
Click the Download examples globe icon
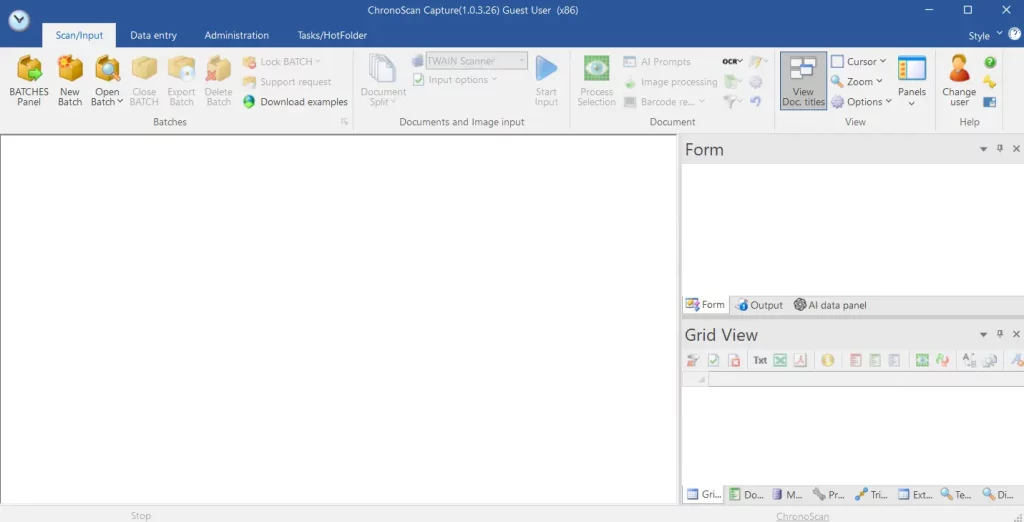[249, 102]
